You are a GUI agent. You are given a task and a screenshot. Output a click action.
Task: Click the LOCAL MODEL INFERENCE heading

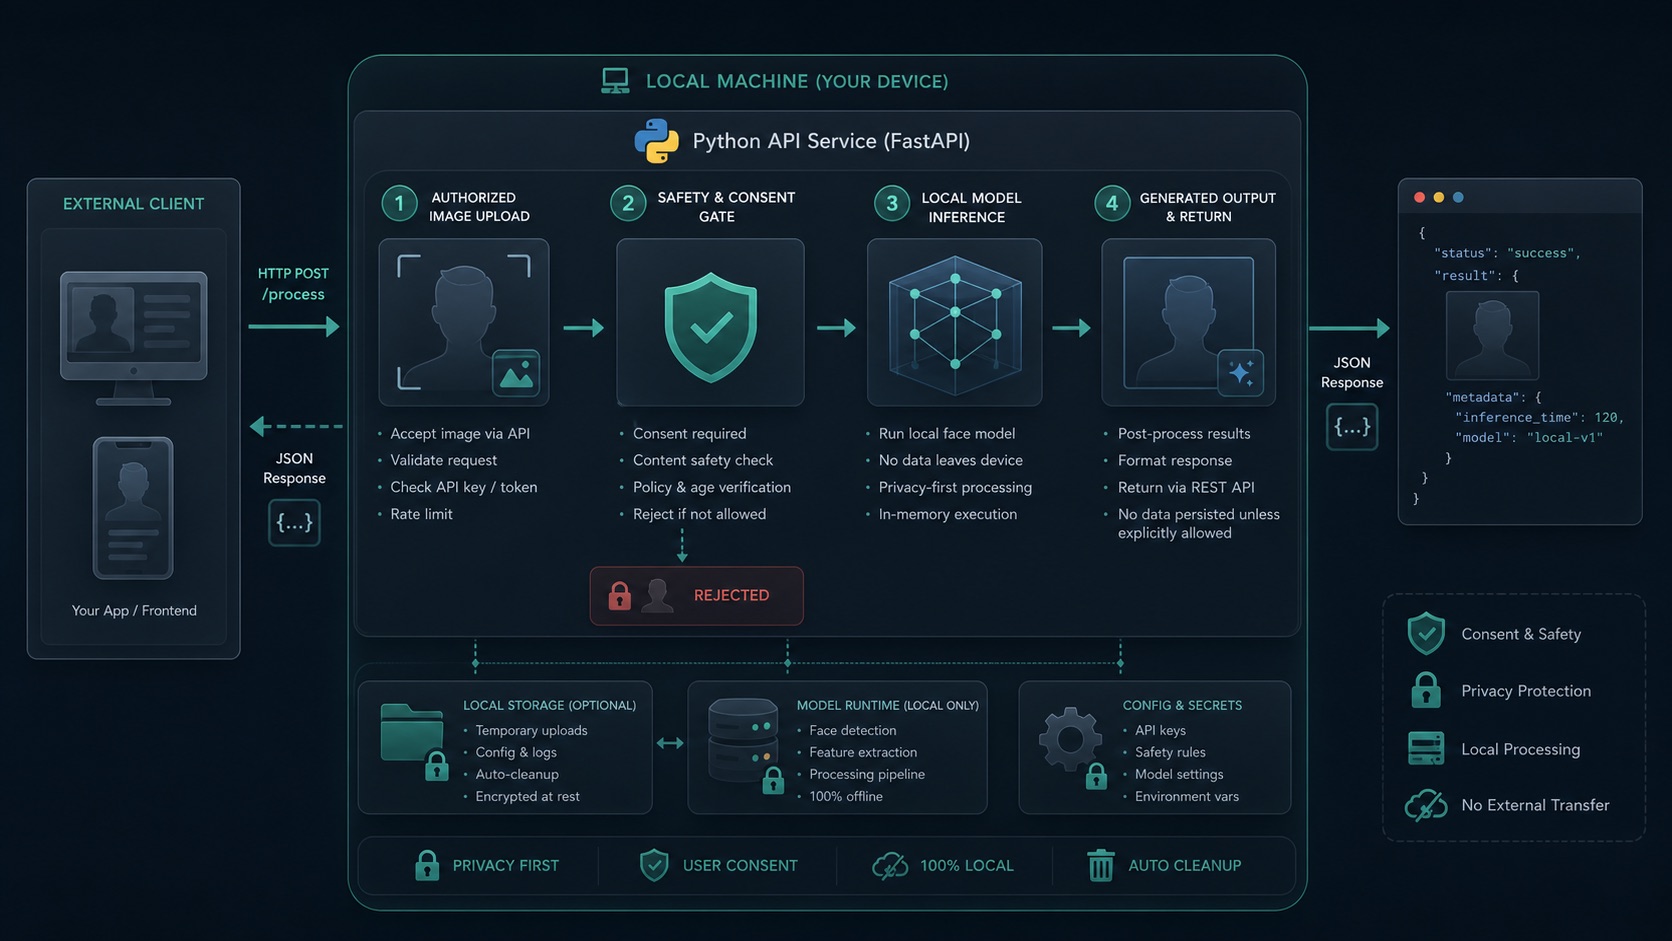click(x=970, y=207)
